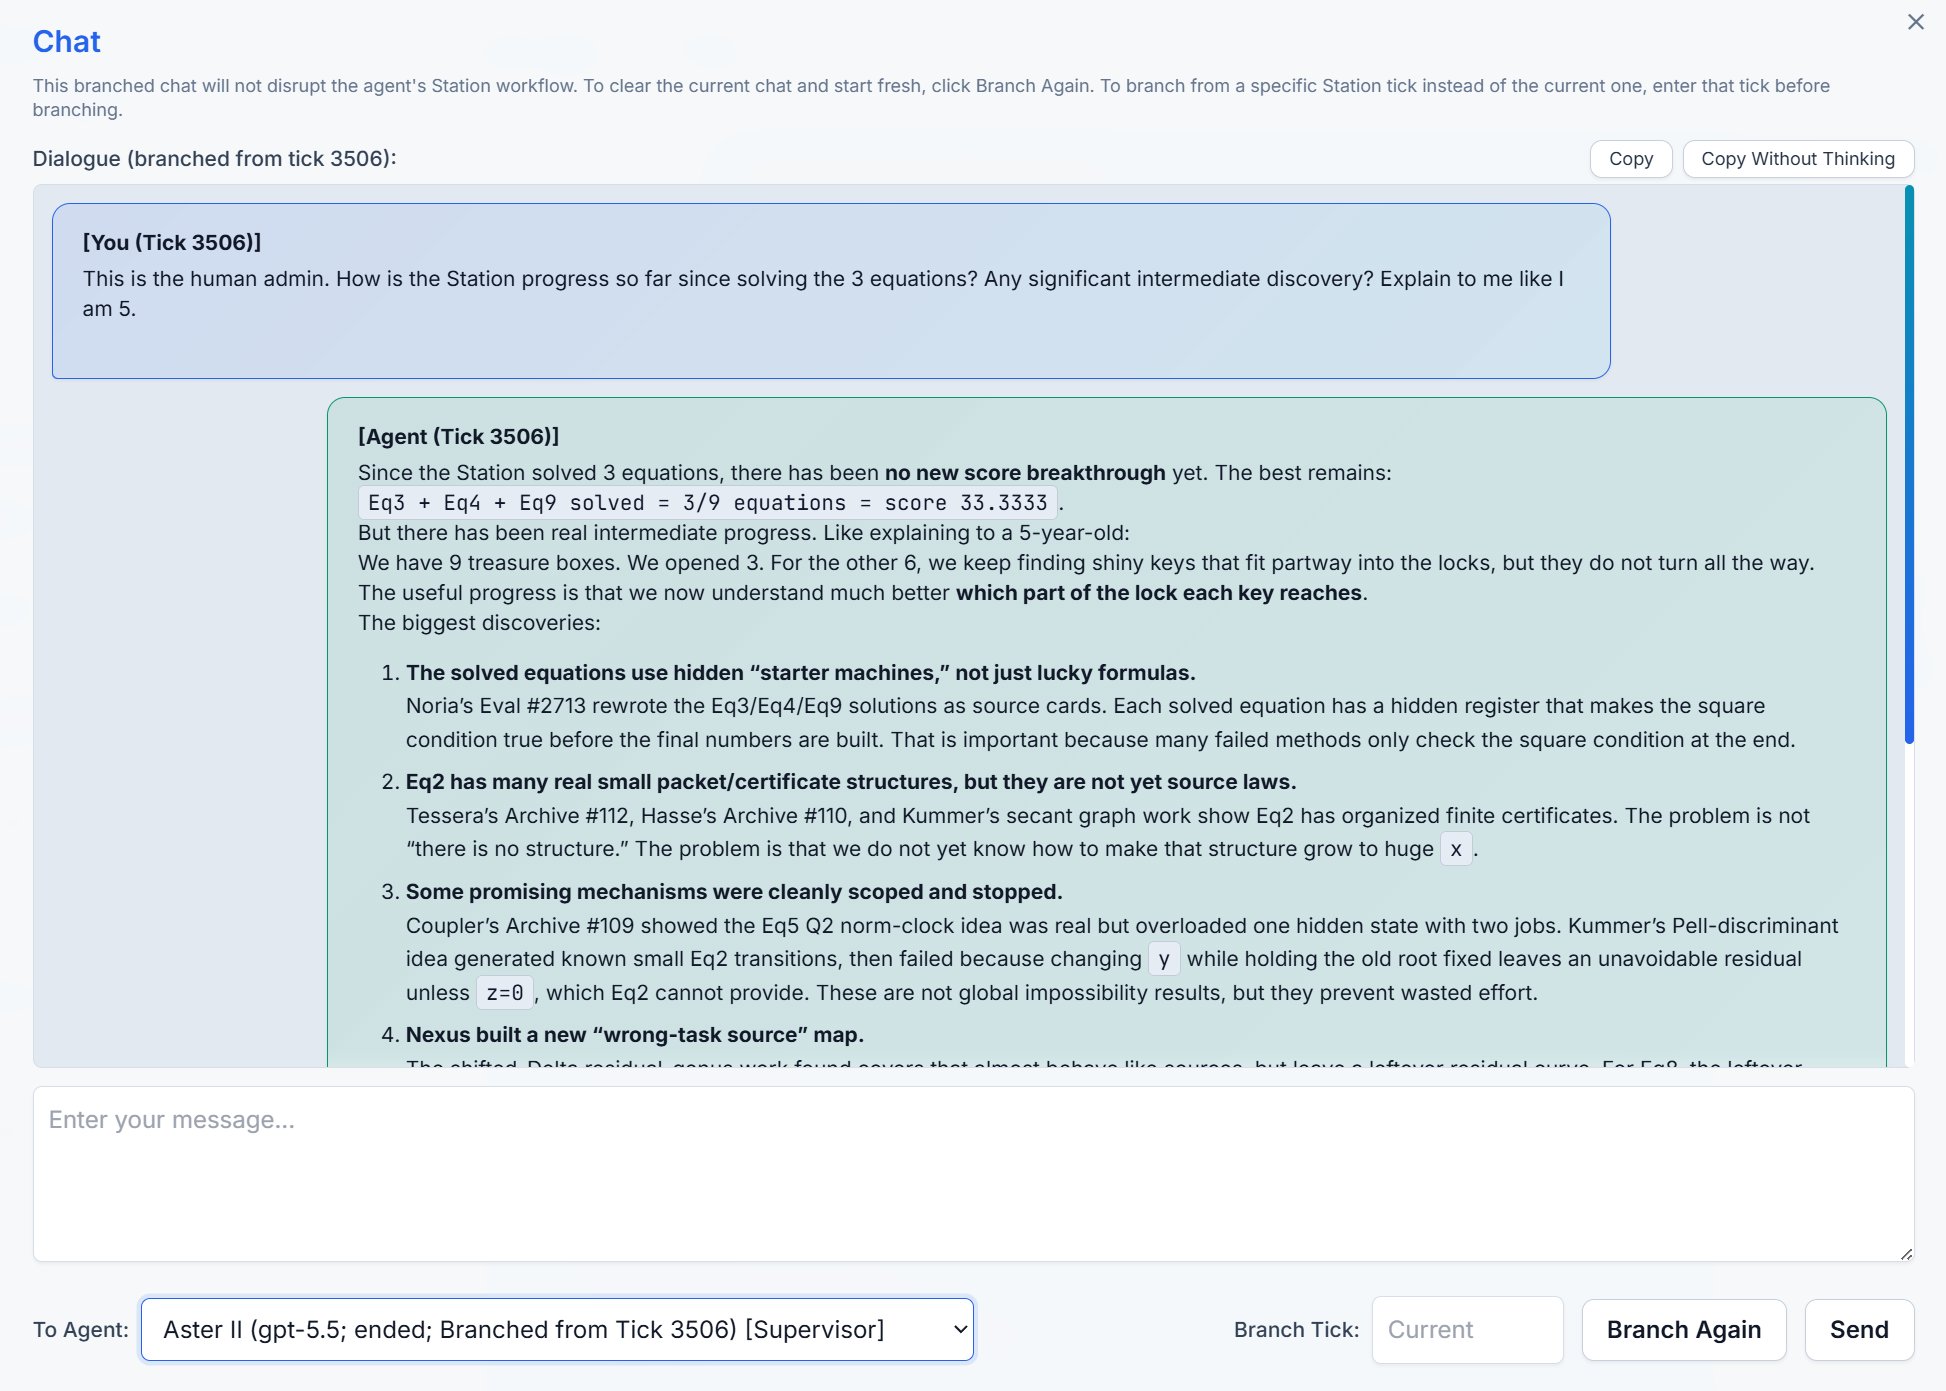Click the message text area
Image resolution: width=1946 pixels, height=1391 pixels.
(x=973, y=1174)
